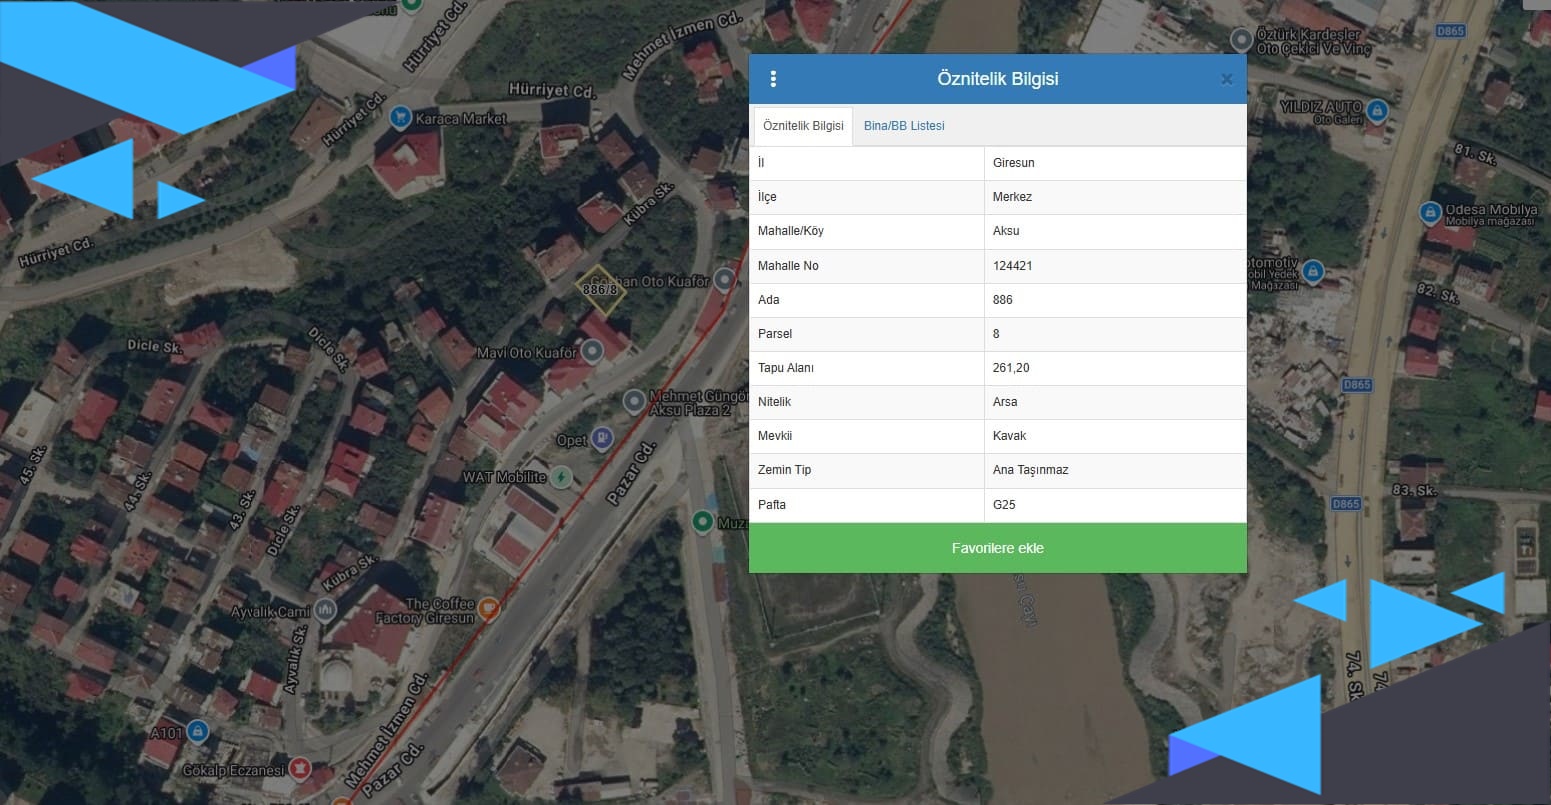Open the three-dot menu in Öznitelik Bilgisi header
Image resolution: width=1551 pixels, height=805 pixels.
(x=773, y=79)
